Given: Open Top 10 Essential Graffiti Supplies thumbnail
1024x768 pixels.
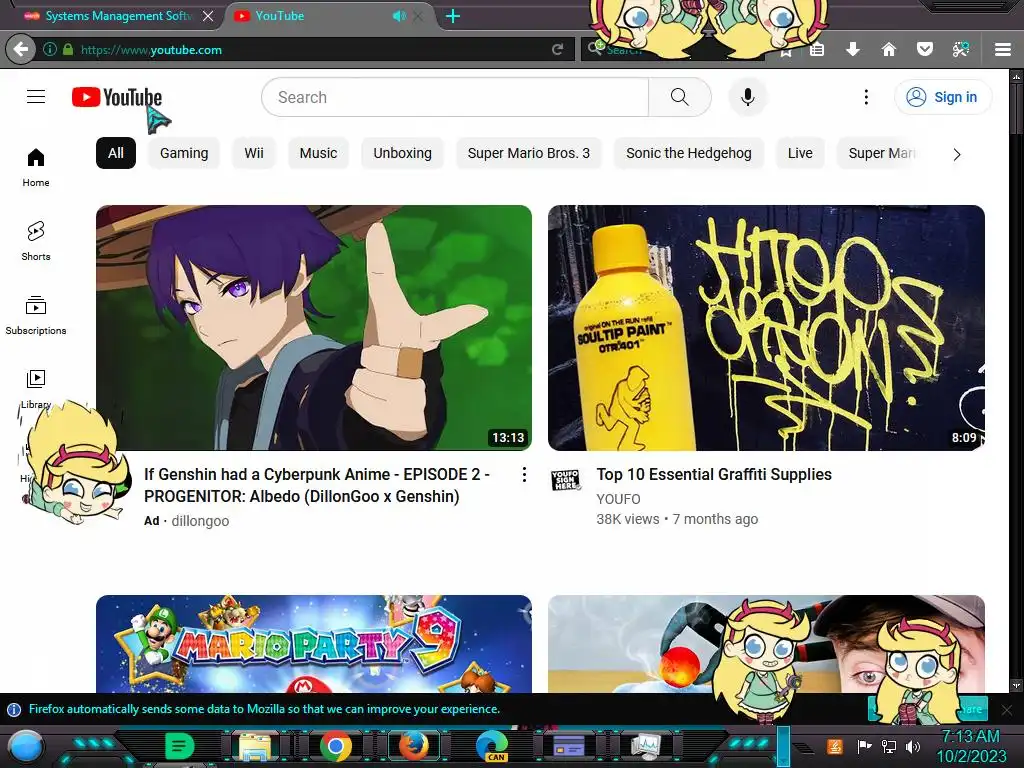Looking at the screenshot, I should point(766,328).
